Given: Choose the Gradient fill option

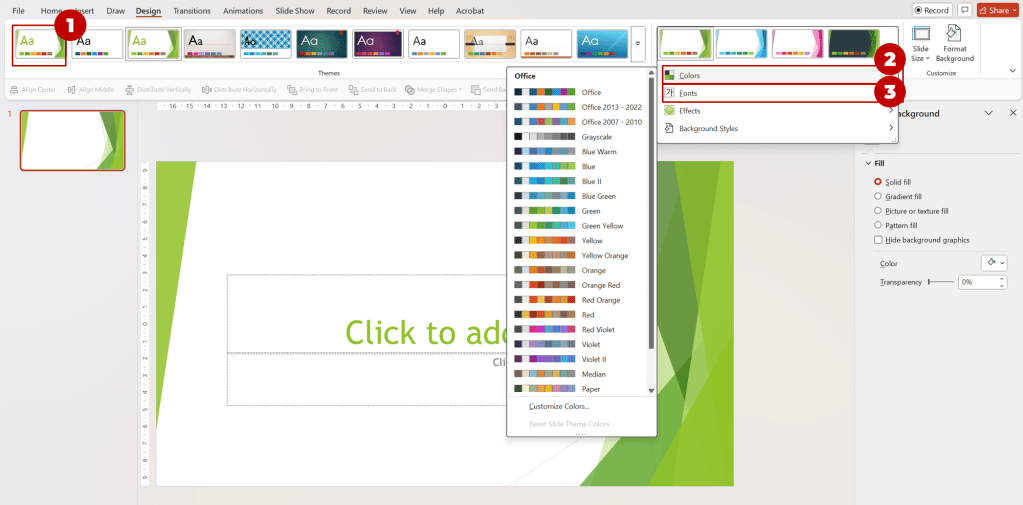Looking at the screenshot, I should point(878,197).
